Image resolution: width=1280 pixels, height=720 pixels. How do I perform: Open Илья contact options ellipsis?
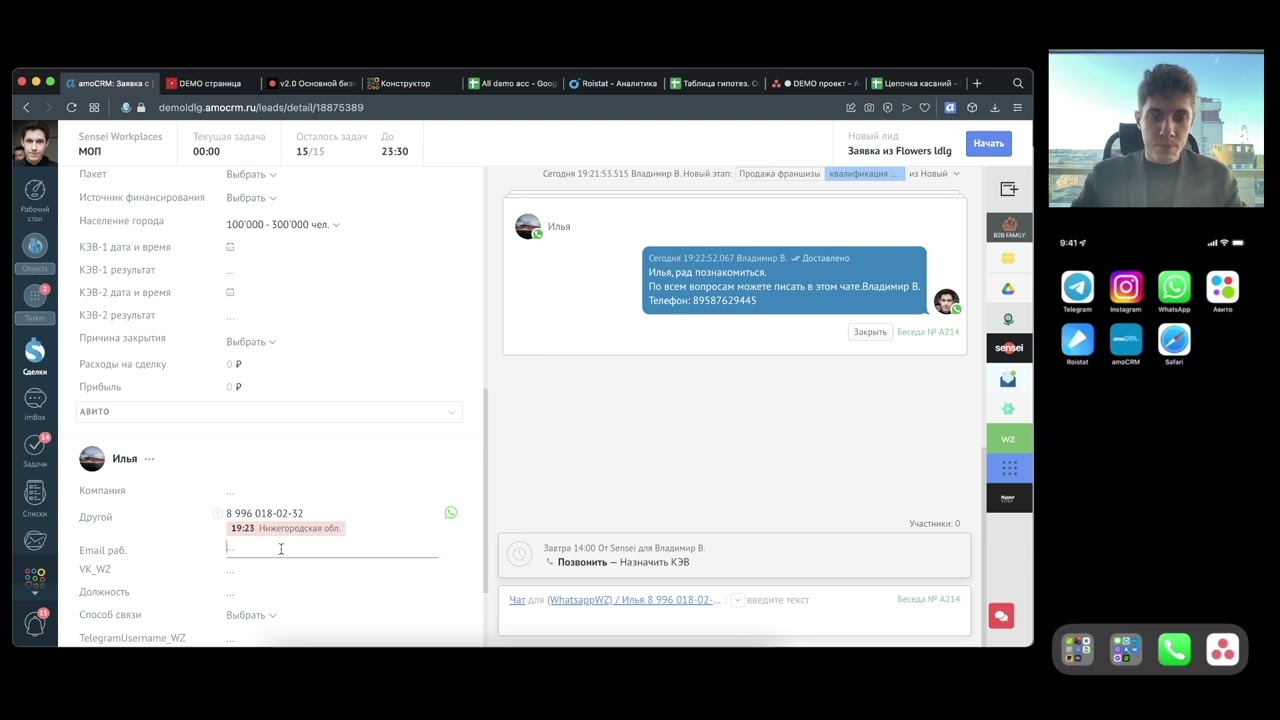pyautogui.click(x=149, y=459)
